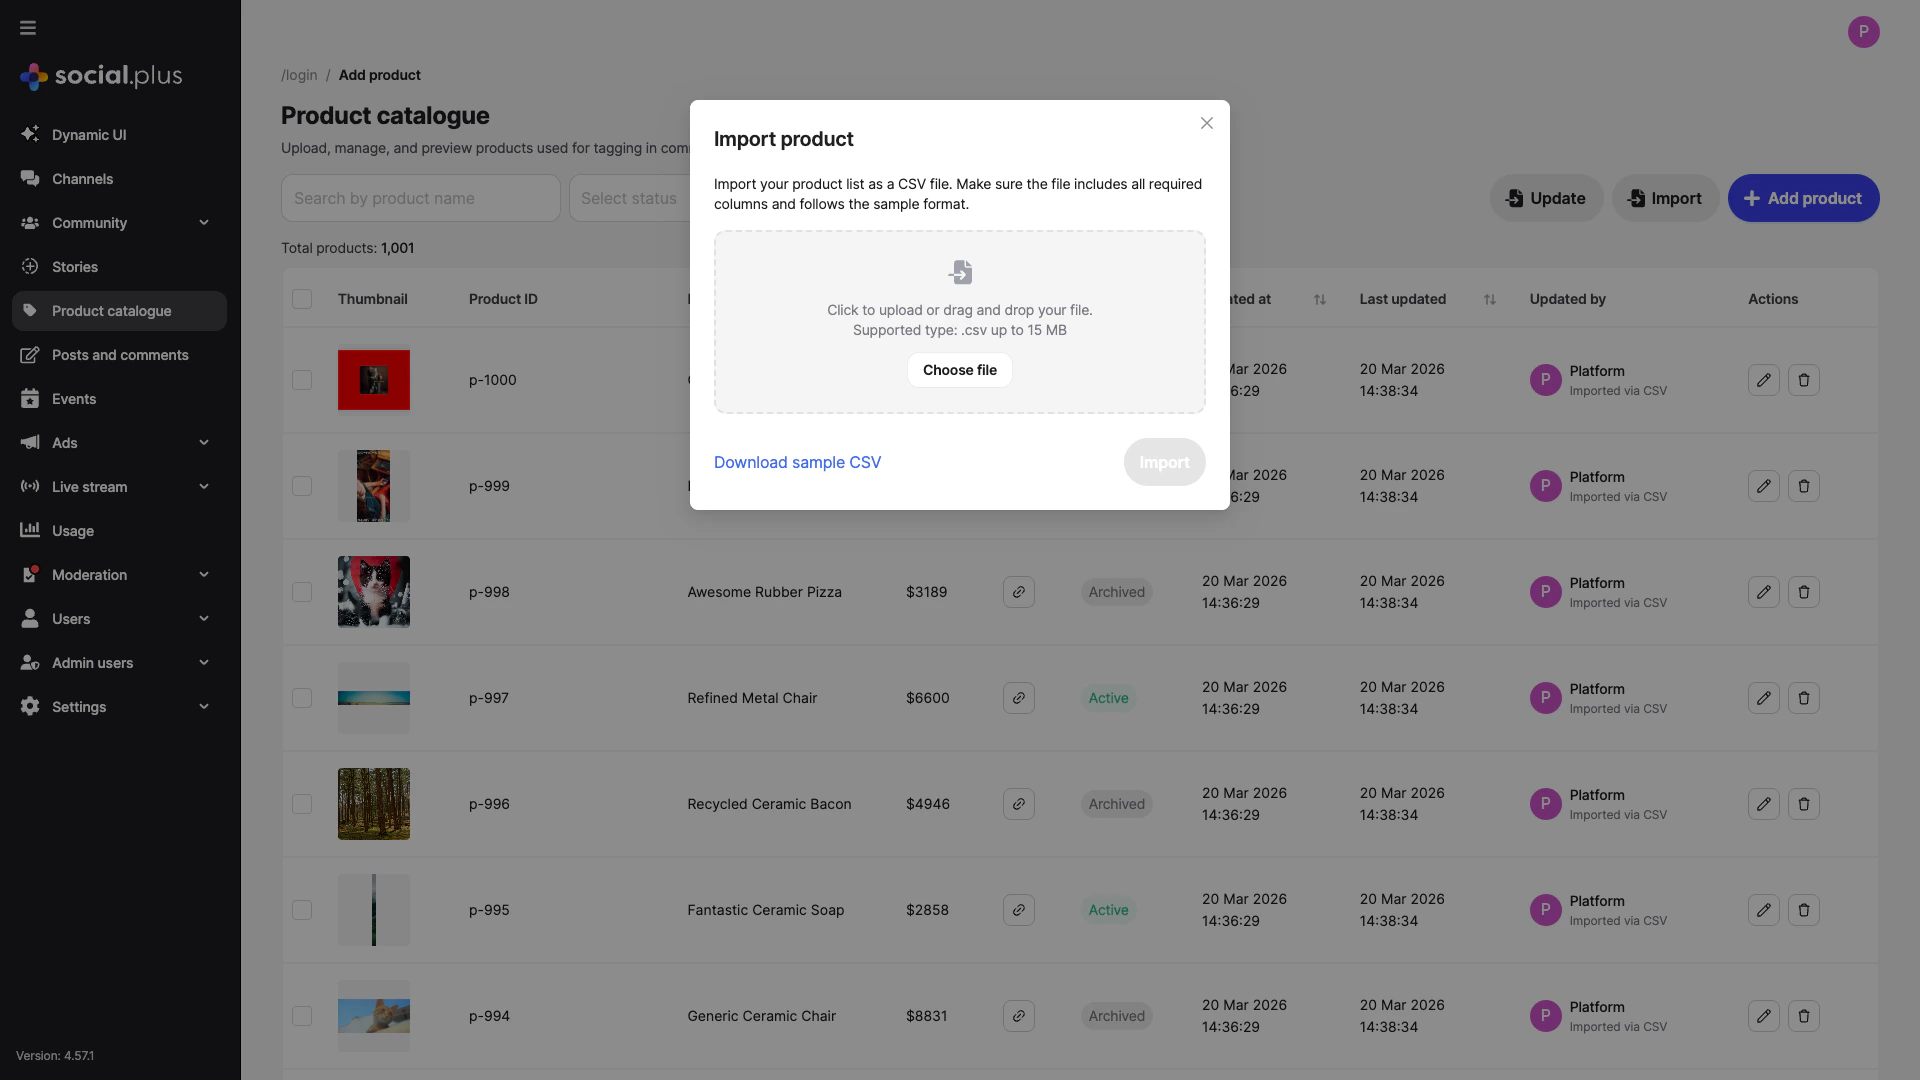The height and width of the screenshot is (1080, 1920).
Task: Navigate to the /login breadcrumb
Action: pos(299,75)
